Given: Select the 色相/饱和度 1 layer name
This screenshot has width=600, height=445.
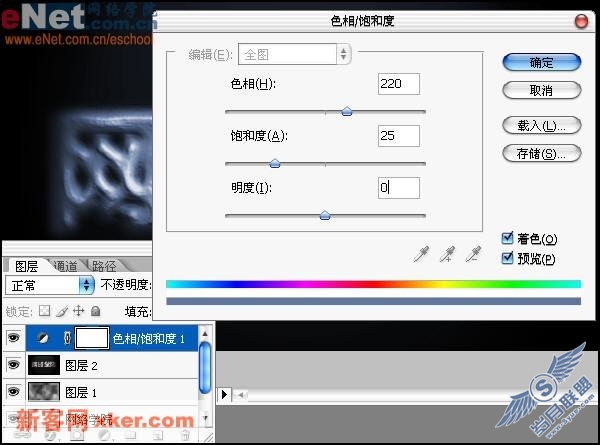Looking at the screenshot, I should (x=149, y=339).
